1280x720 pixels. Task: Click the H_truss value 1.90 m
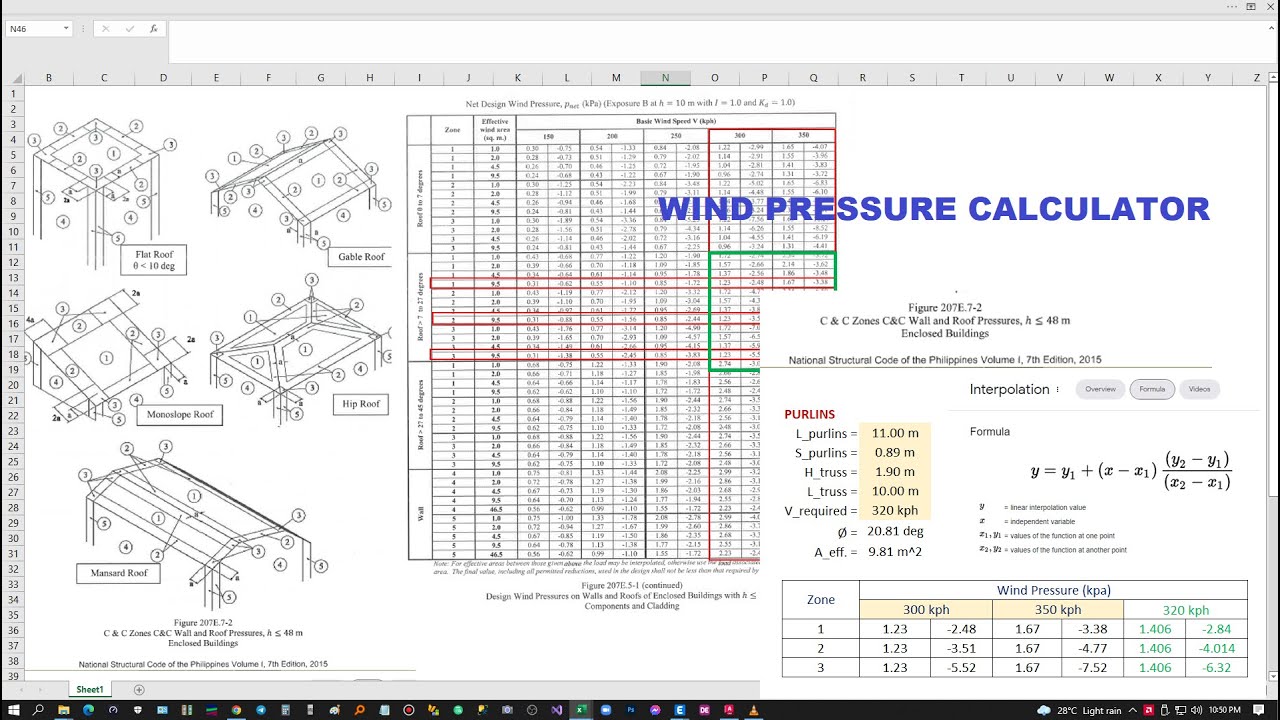tap(895, 472)
